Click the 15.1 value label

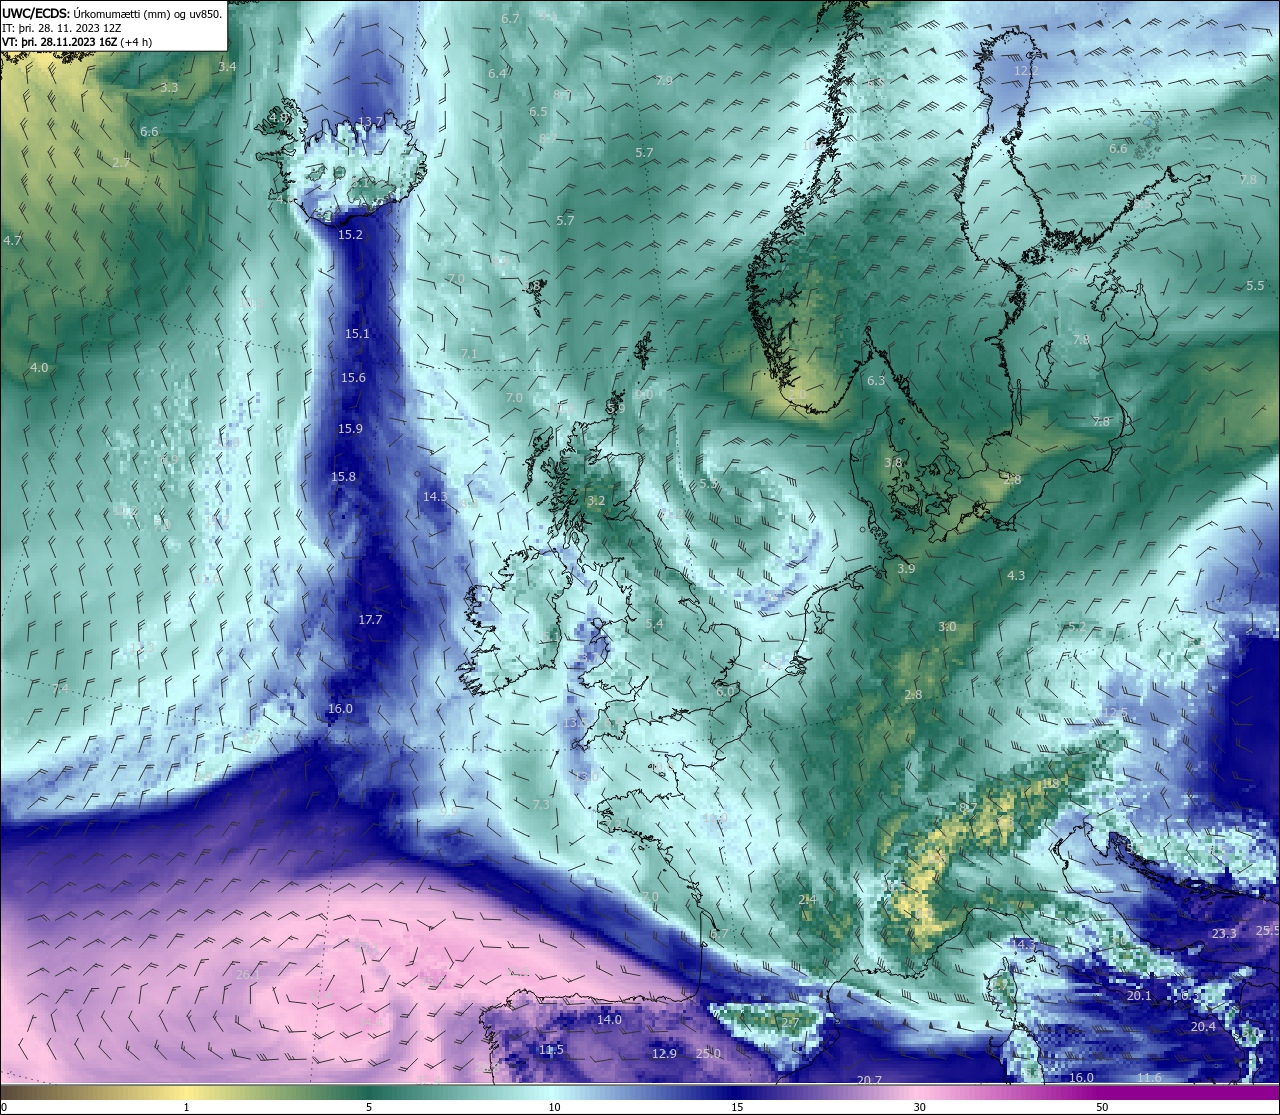click(x=357, y=334)
